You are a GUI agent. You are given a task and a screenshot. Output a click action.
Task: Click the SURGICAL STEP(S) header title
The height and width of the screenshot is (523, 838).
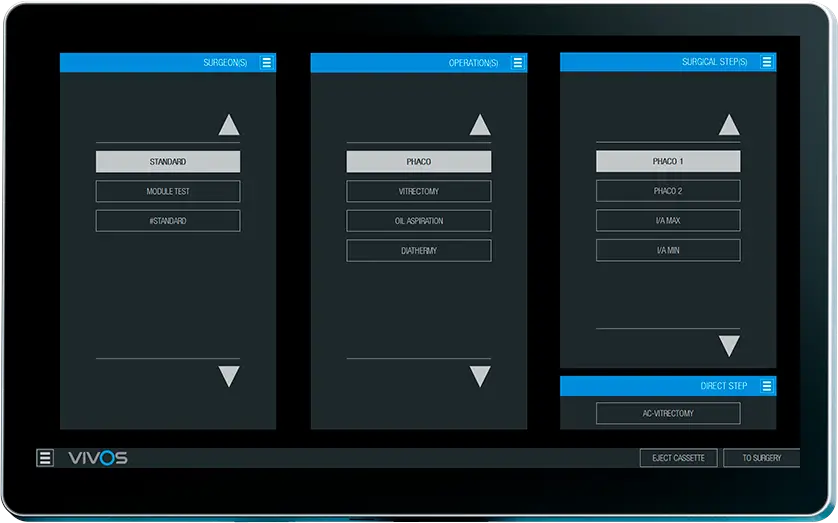click(715, 62)
